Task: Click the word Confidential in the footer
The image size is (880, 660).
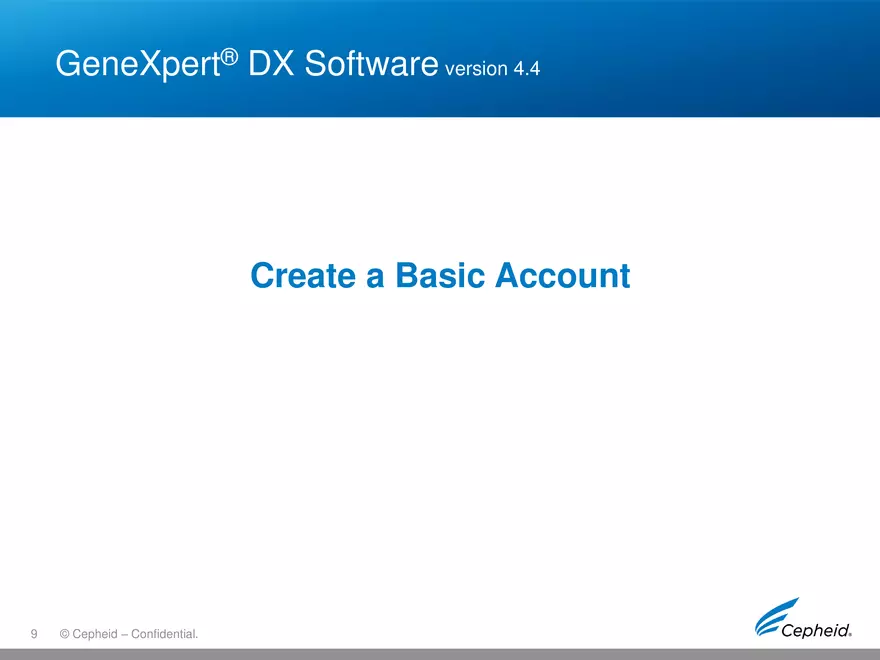Action: pyautogui.click(x=161, y=634)
